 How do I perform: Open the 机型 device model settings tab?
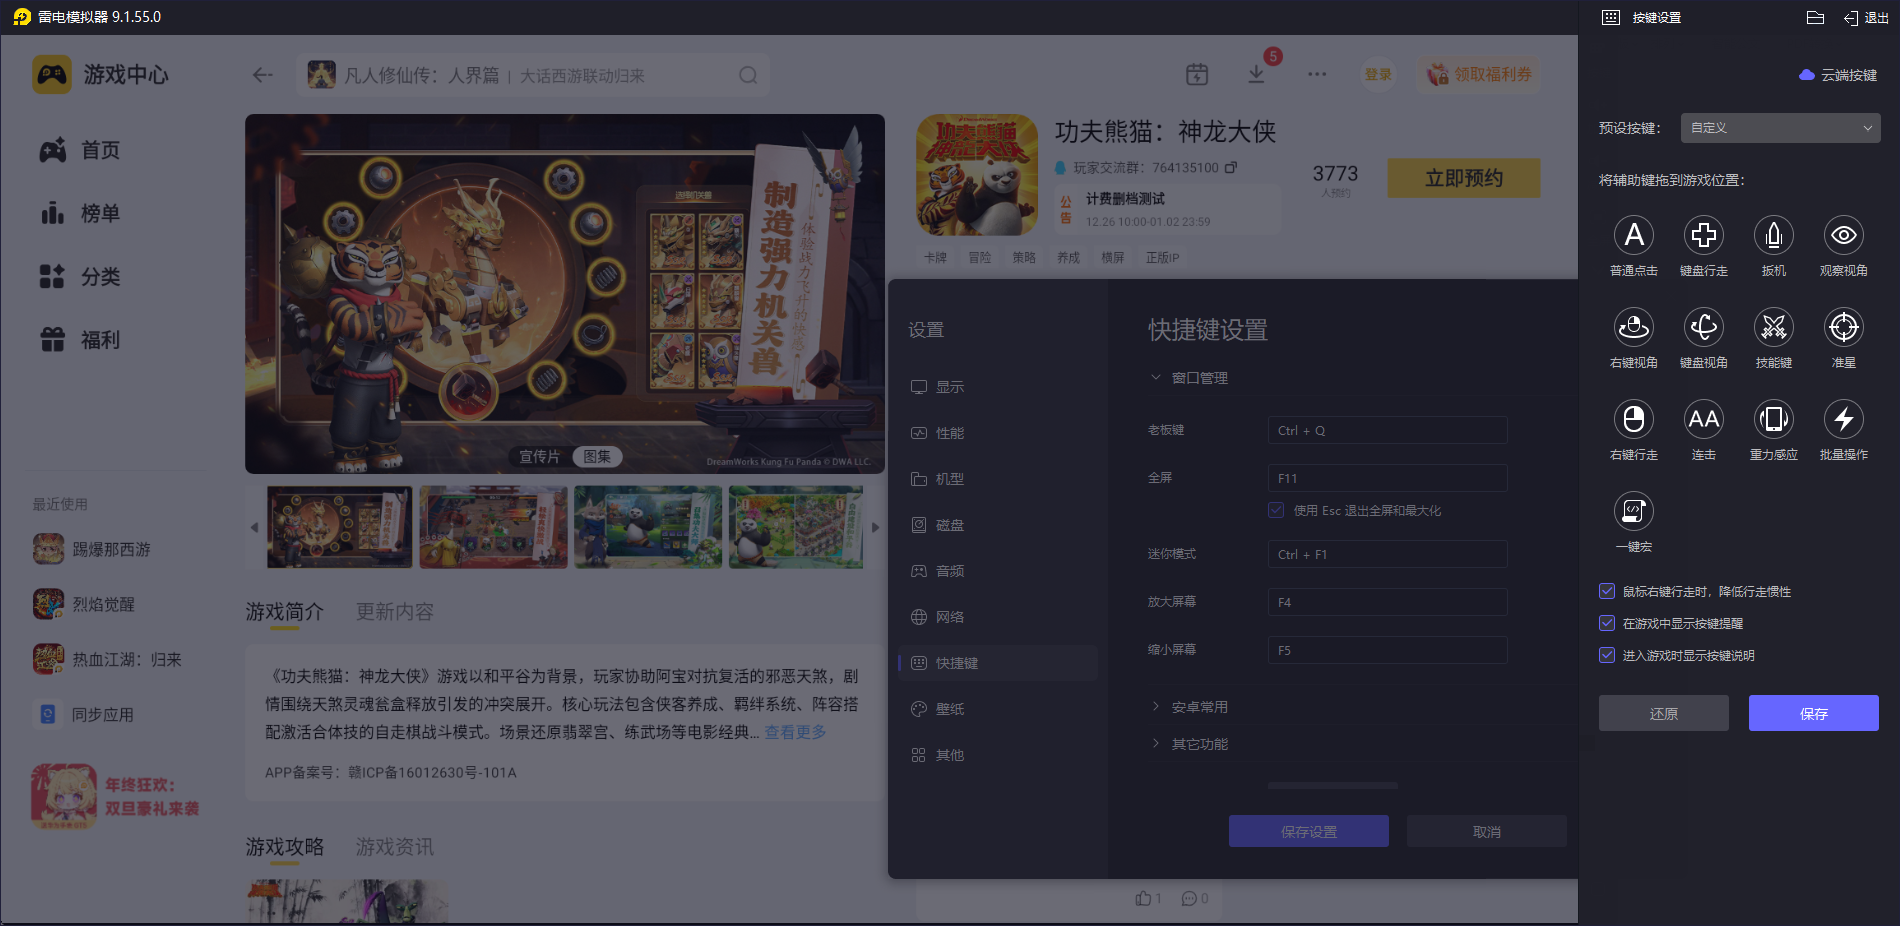point(998,479)
